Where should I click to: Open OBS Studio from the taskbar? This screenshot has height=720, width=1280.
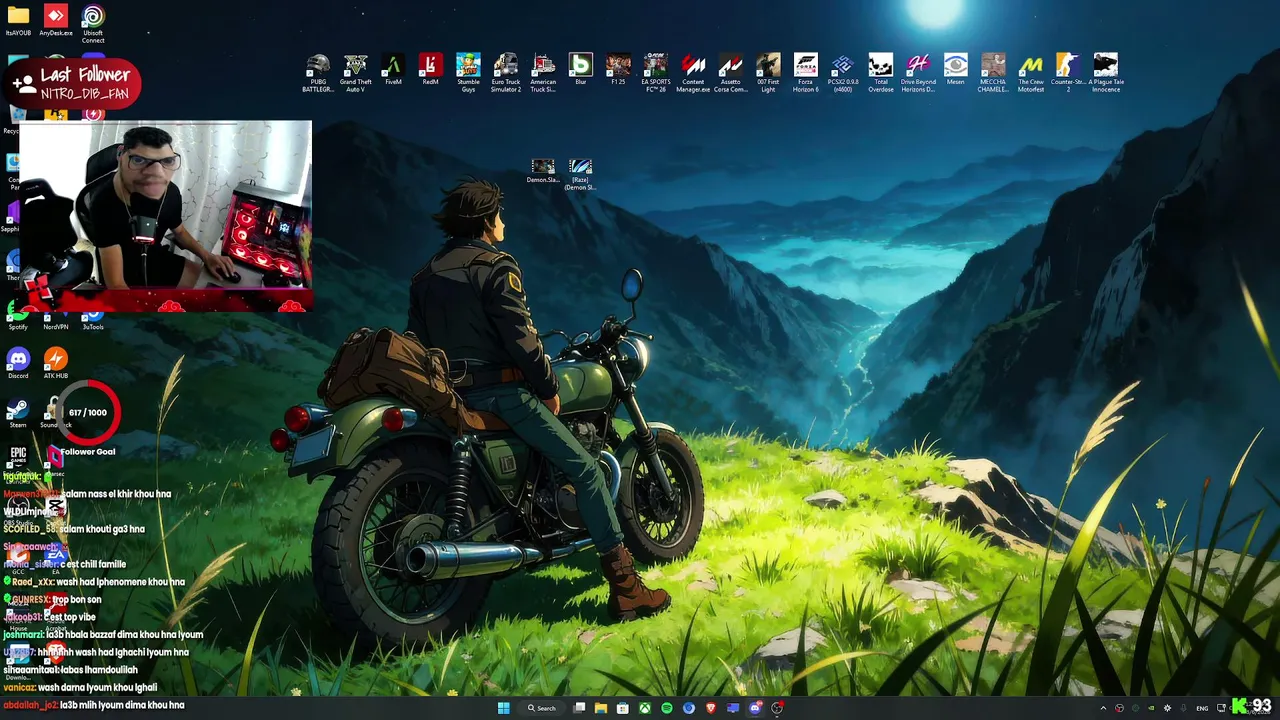[x=777, y=708]
